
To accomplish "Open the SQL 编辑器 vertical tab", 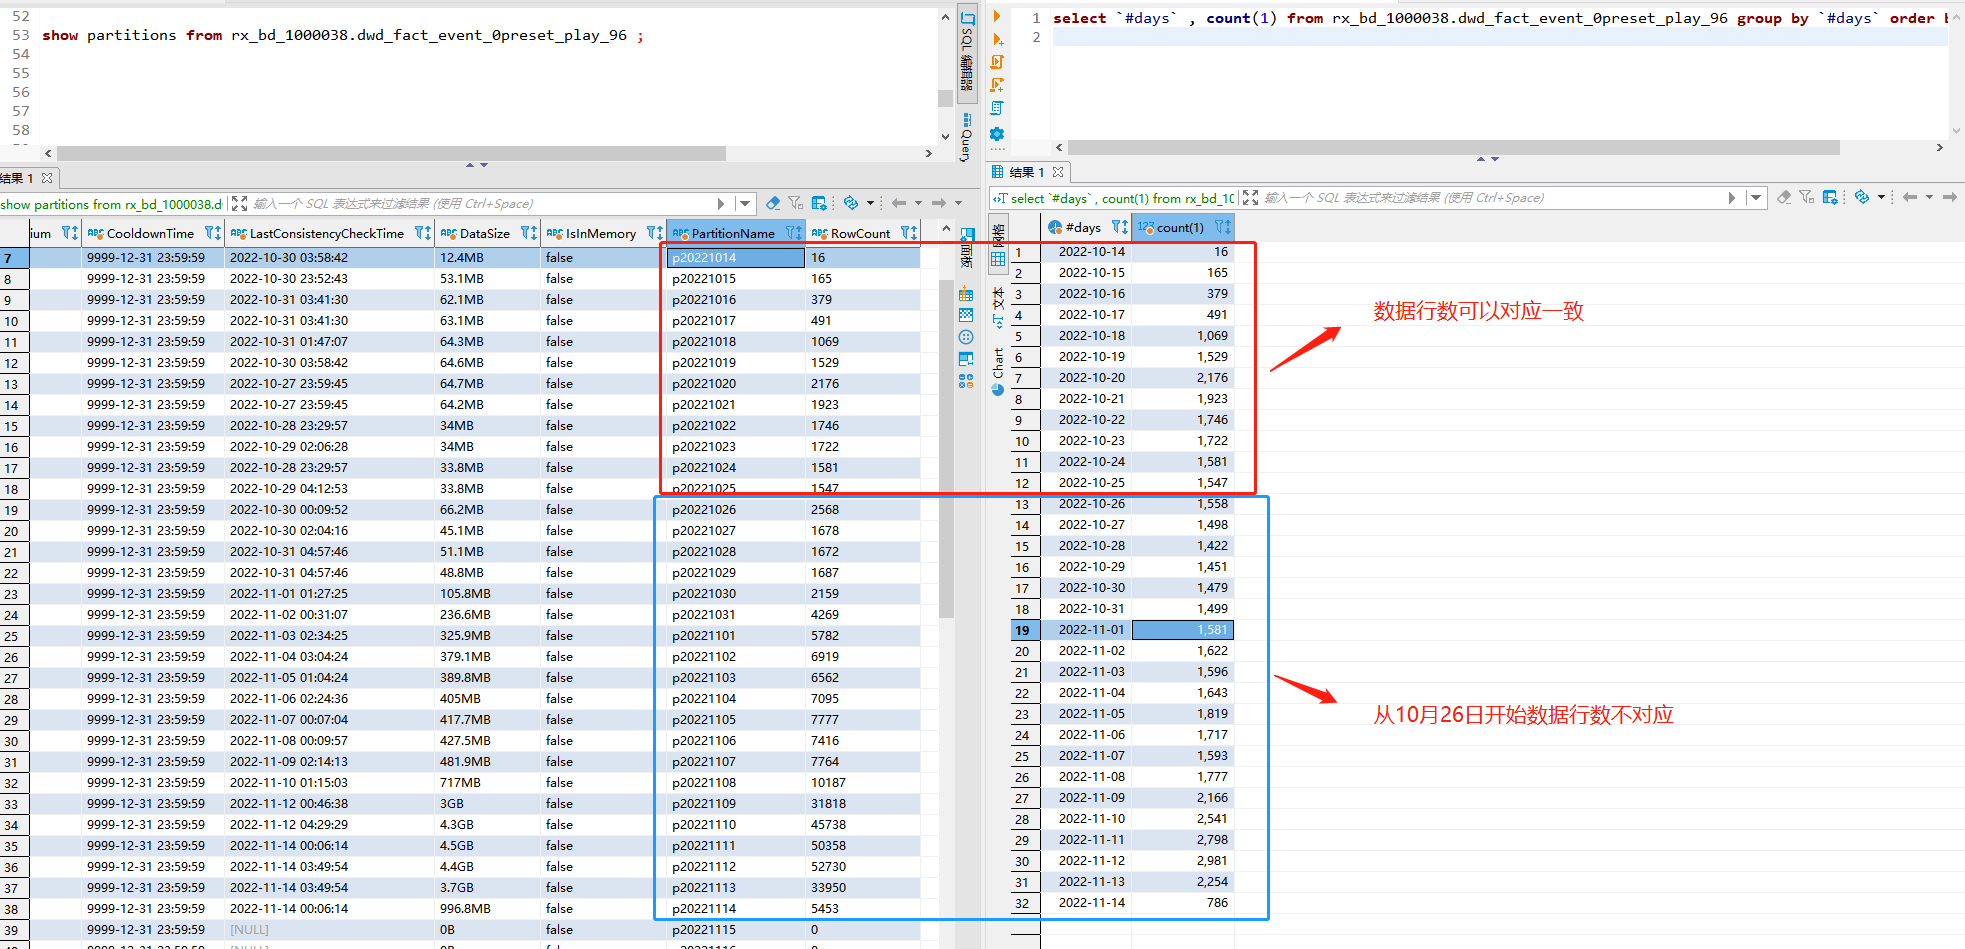I will click(x=967, y=52).
